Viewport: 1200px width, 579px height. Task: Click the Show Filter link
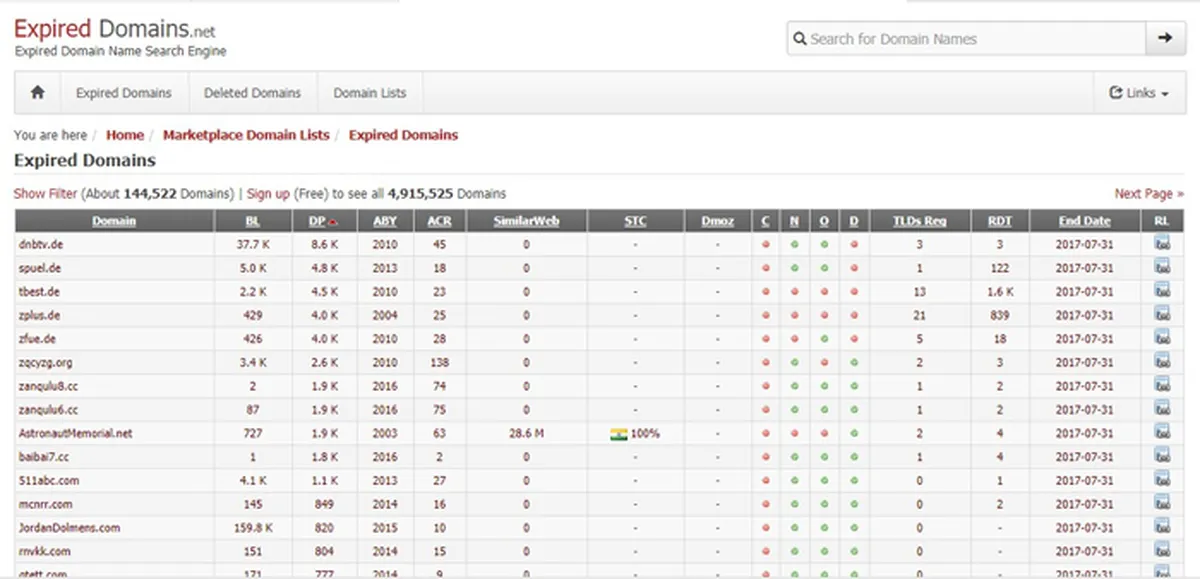45,194
